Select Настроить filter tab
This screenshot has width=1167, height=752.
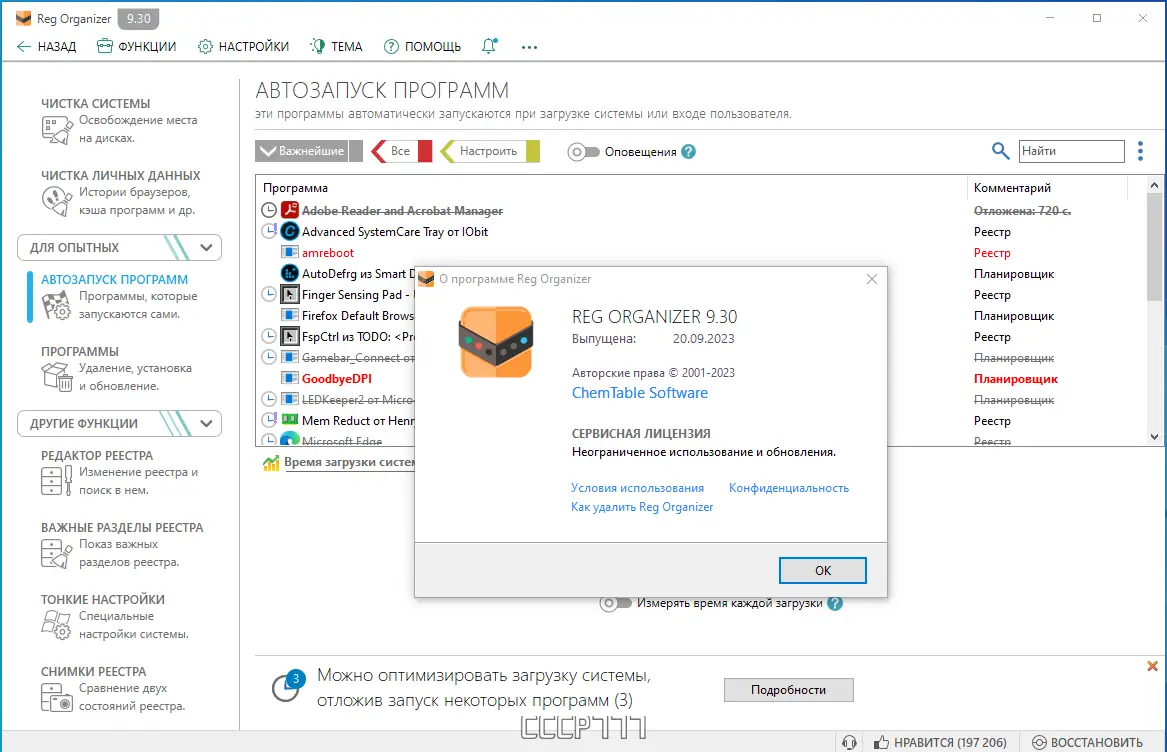pos(490,151)
